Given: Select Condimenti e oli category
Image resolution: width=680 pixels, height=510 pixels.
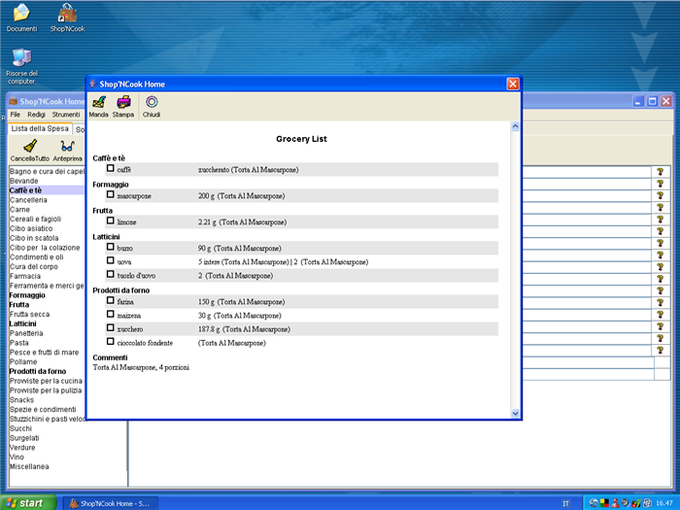Looking at the screenshot, I should pos(36,257).
